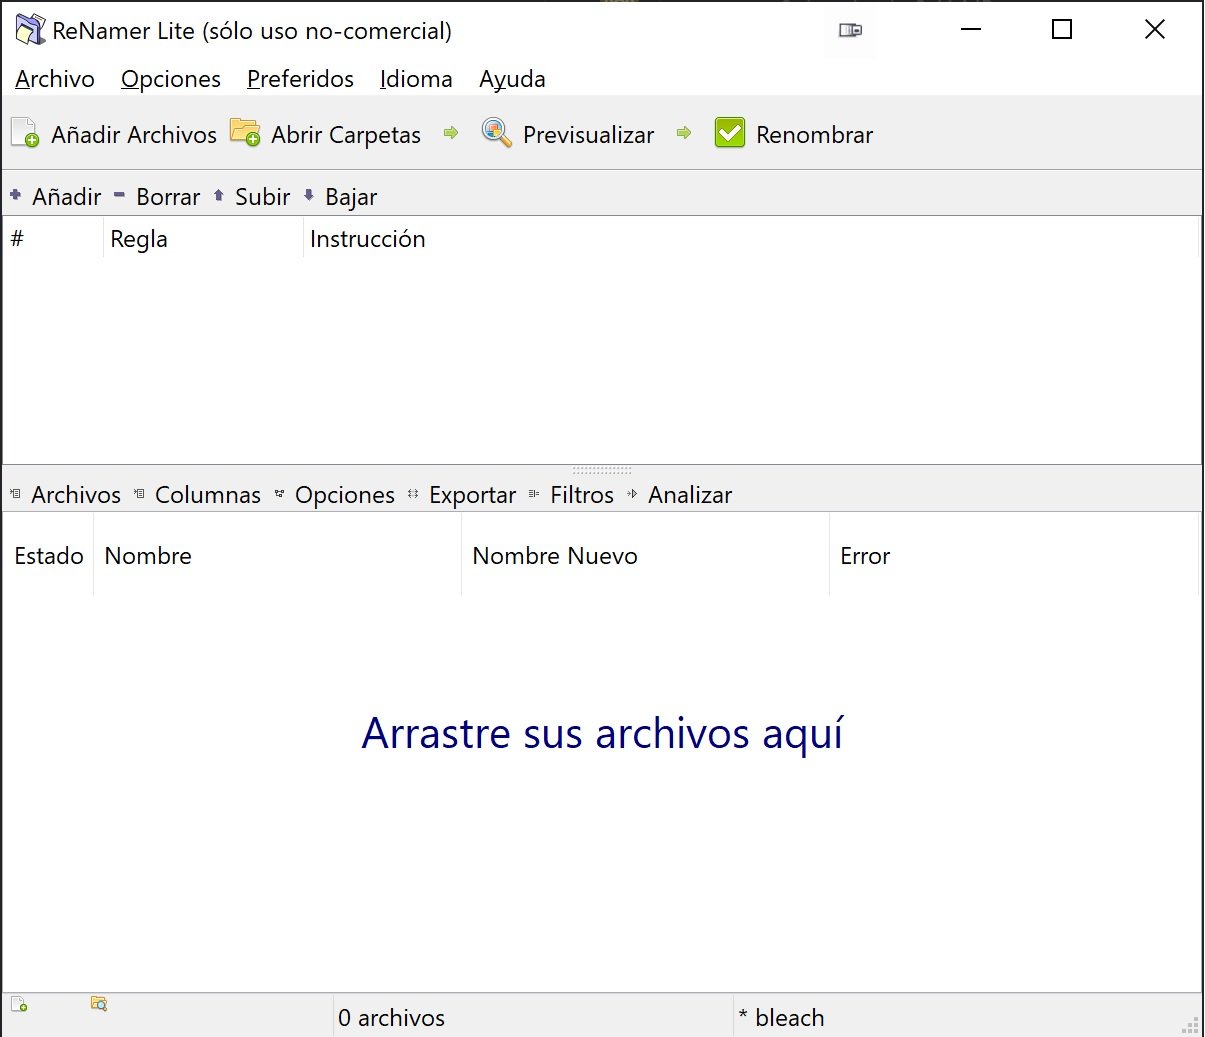Click the green arrow before Renombrar
1205x1037 pixels.
684,133
